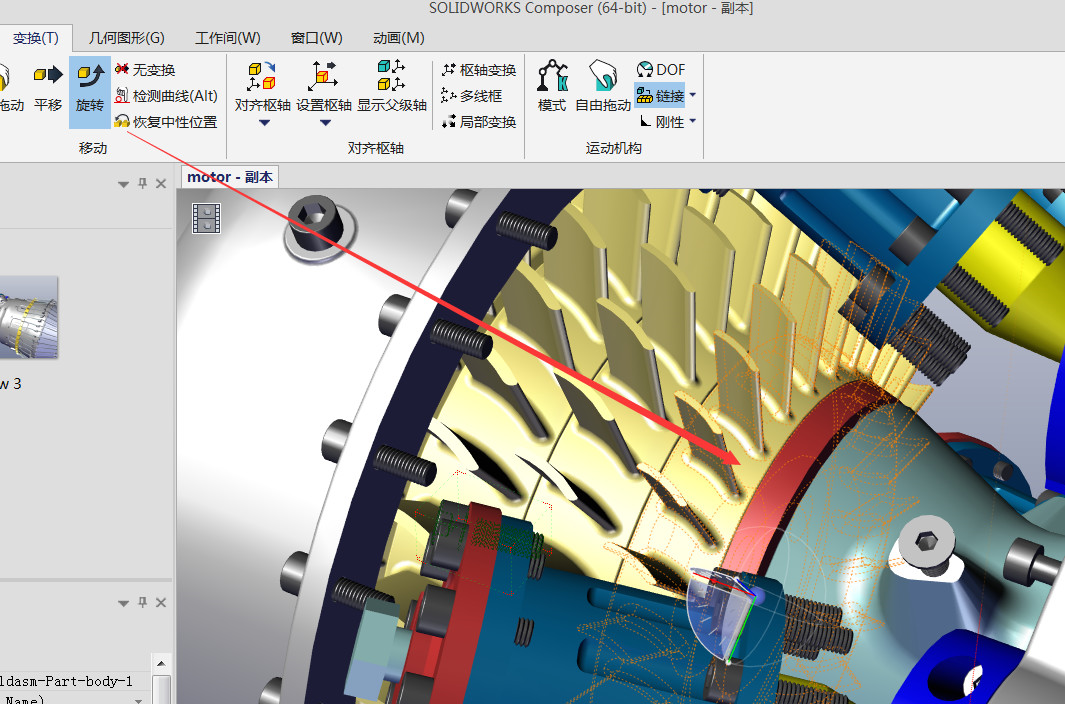Click the 检测曲线(Alt) button
The height and width of the screenshot is (704, 1065).
[166, 96]
